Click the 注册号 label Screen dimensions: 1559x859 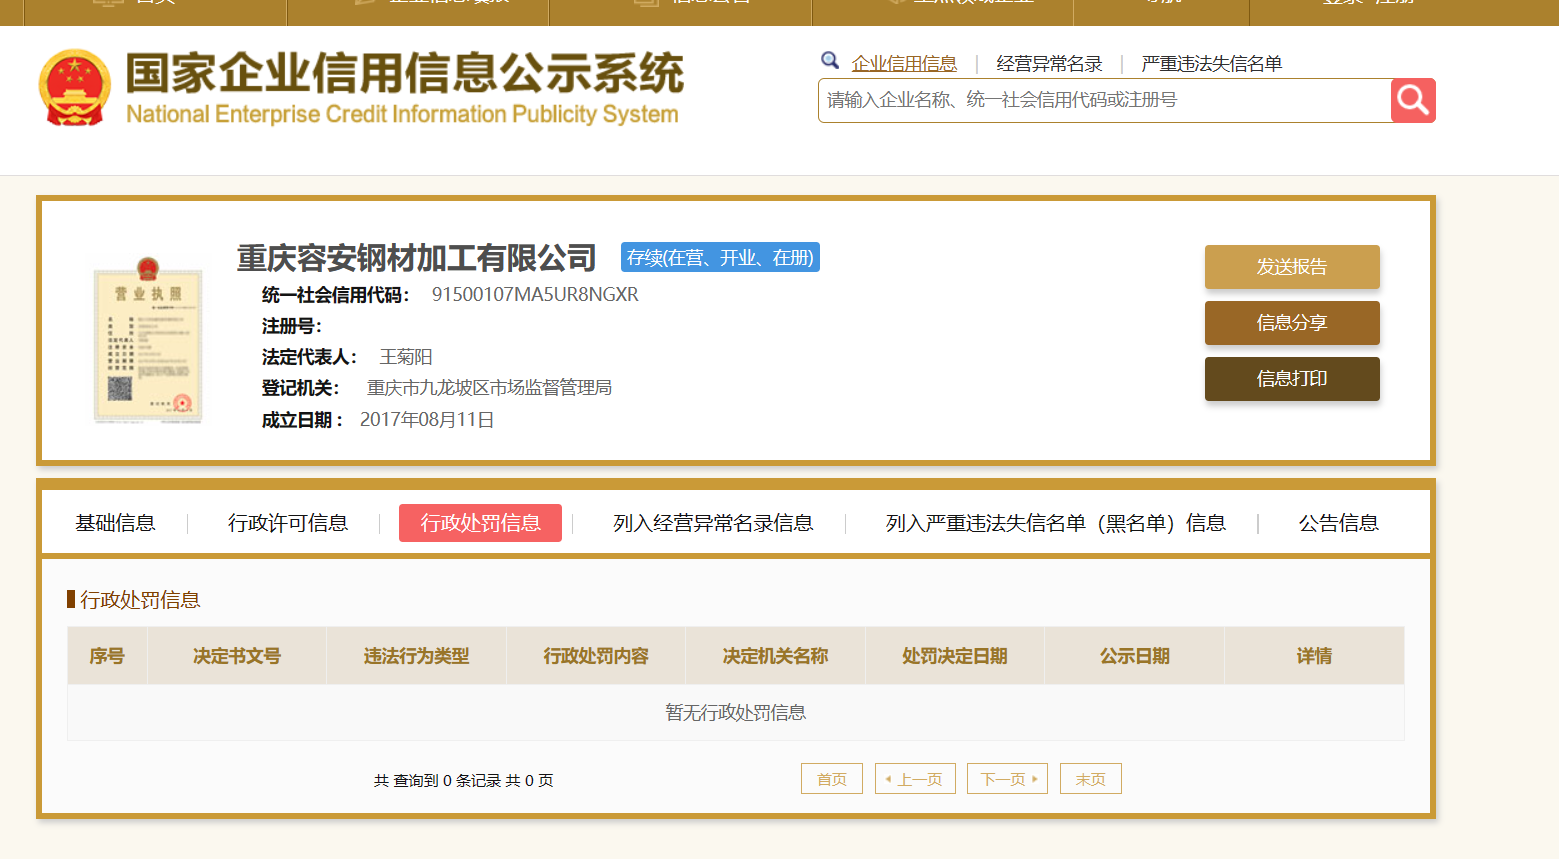(x=291, y=326)
